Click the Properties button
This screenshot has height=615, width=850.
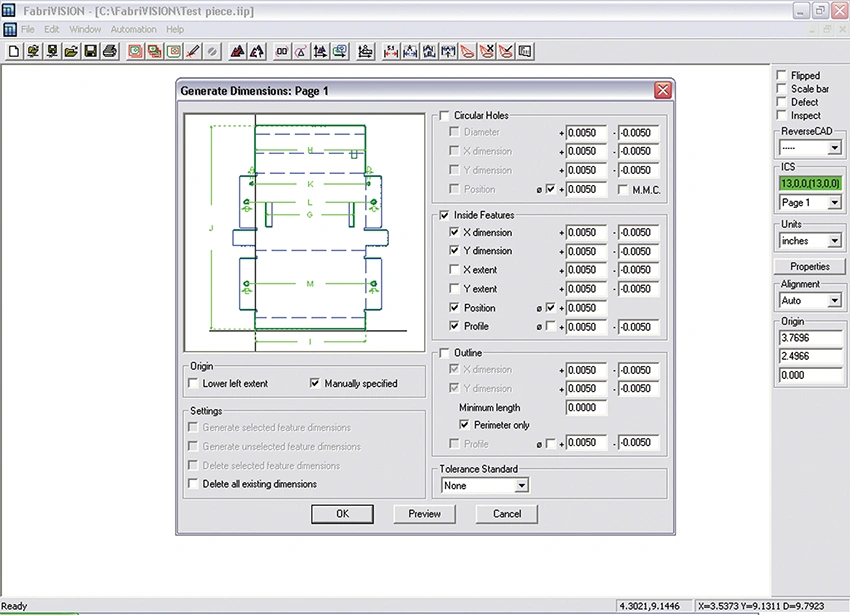tap(810, 266)
